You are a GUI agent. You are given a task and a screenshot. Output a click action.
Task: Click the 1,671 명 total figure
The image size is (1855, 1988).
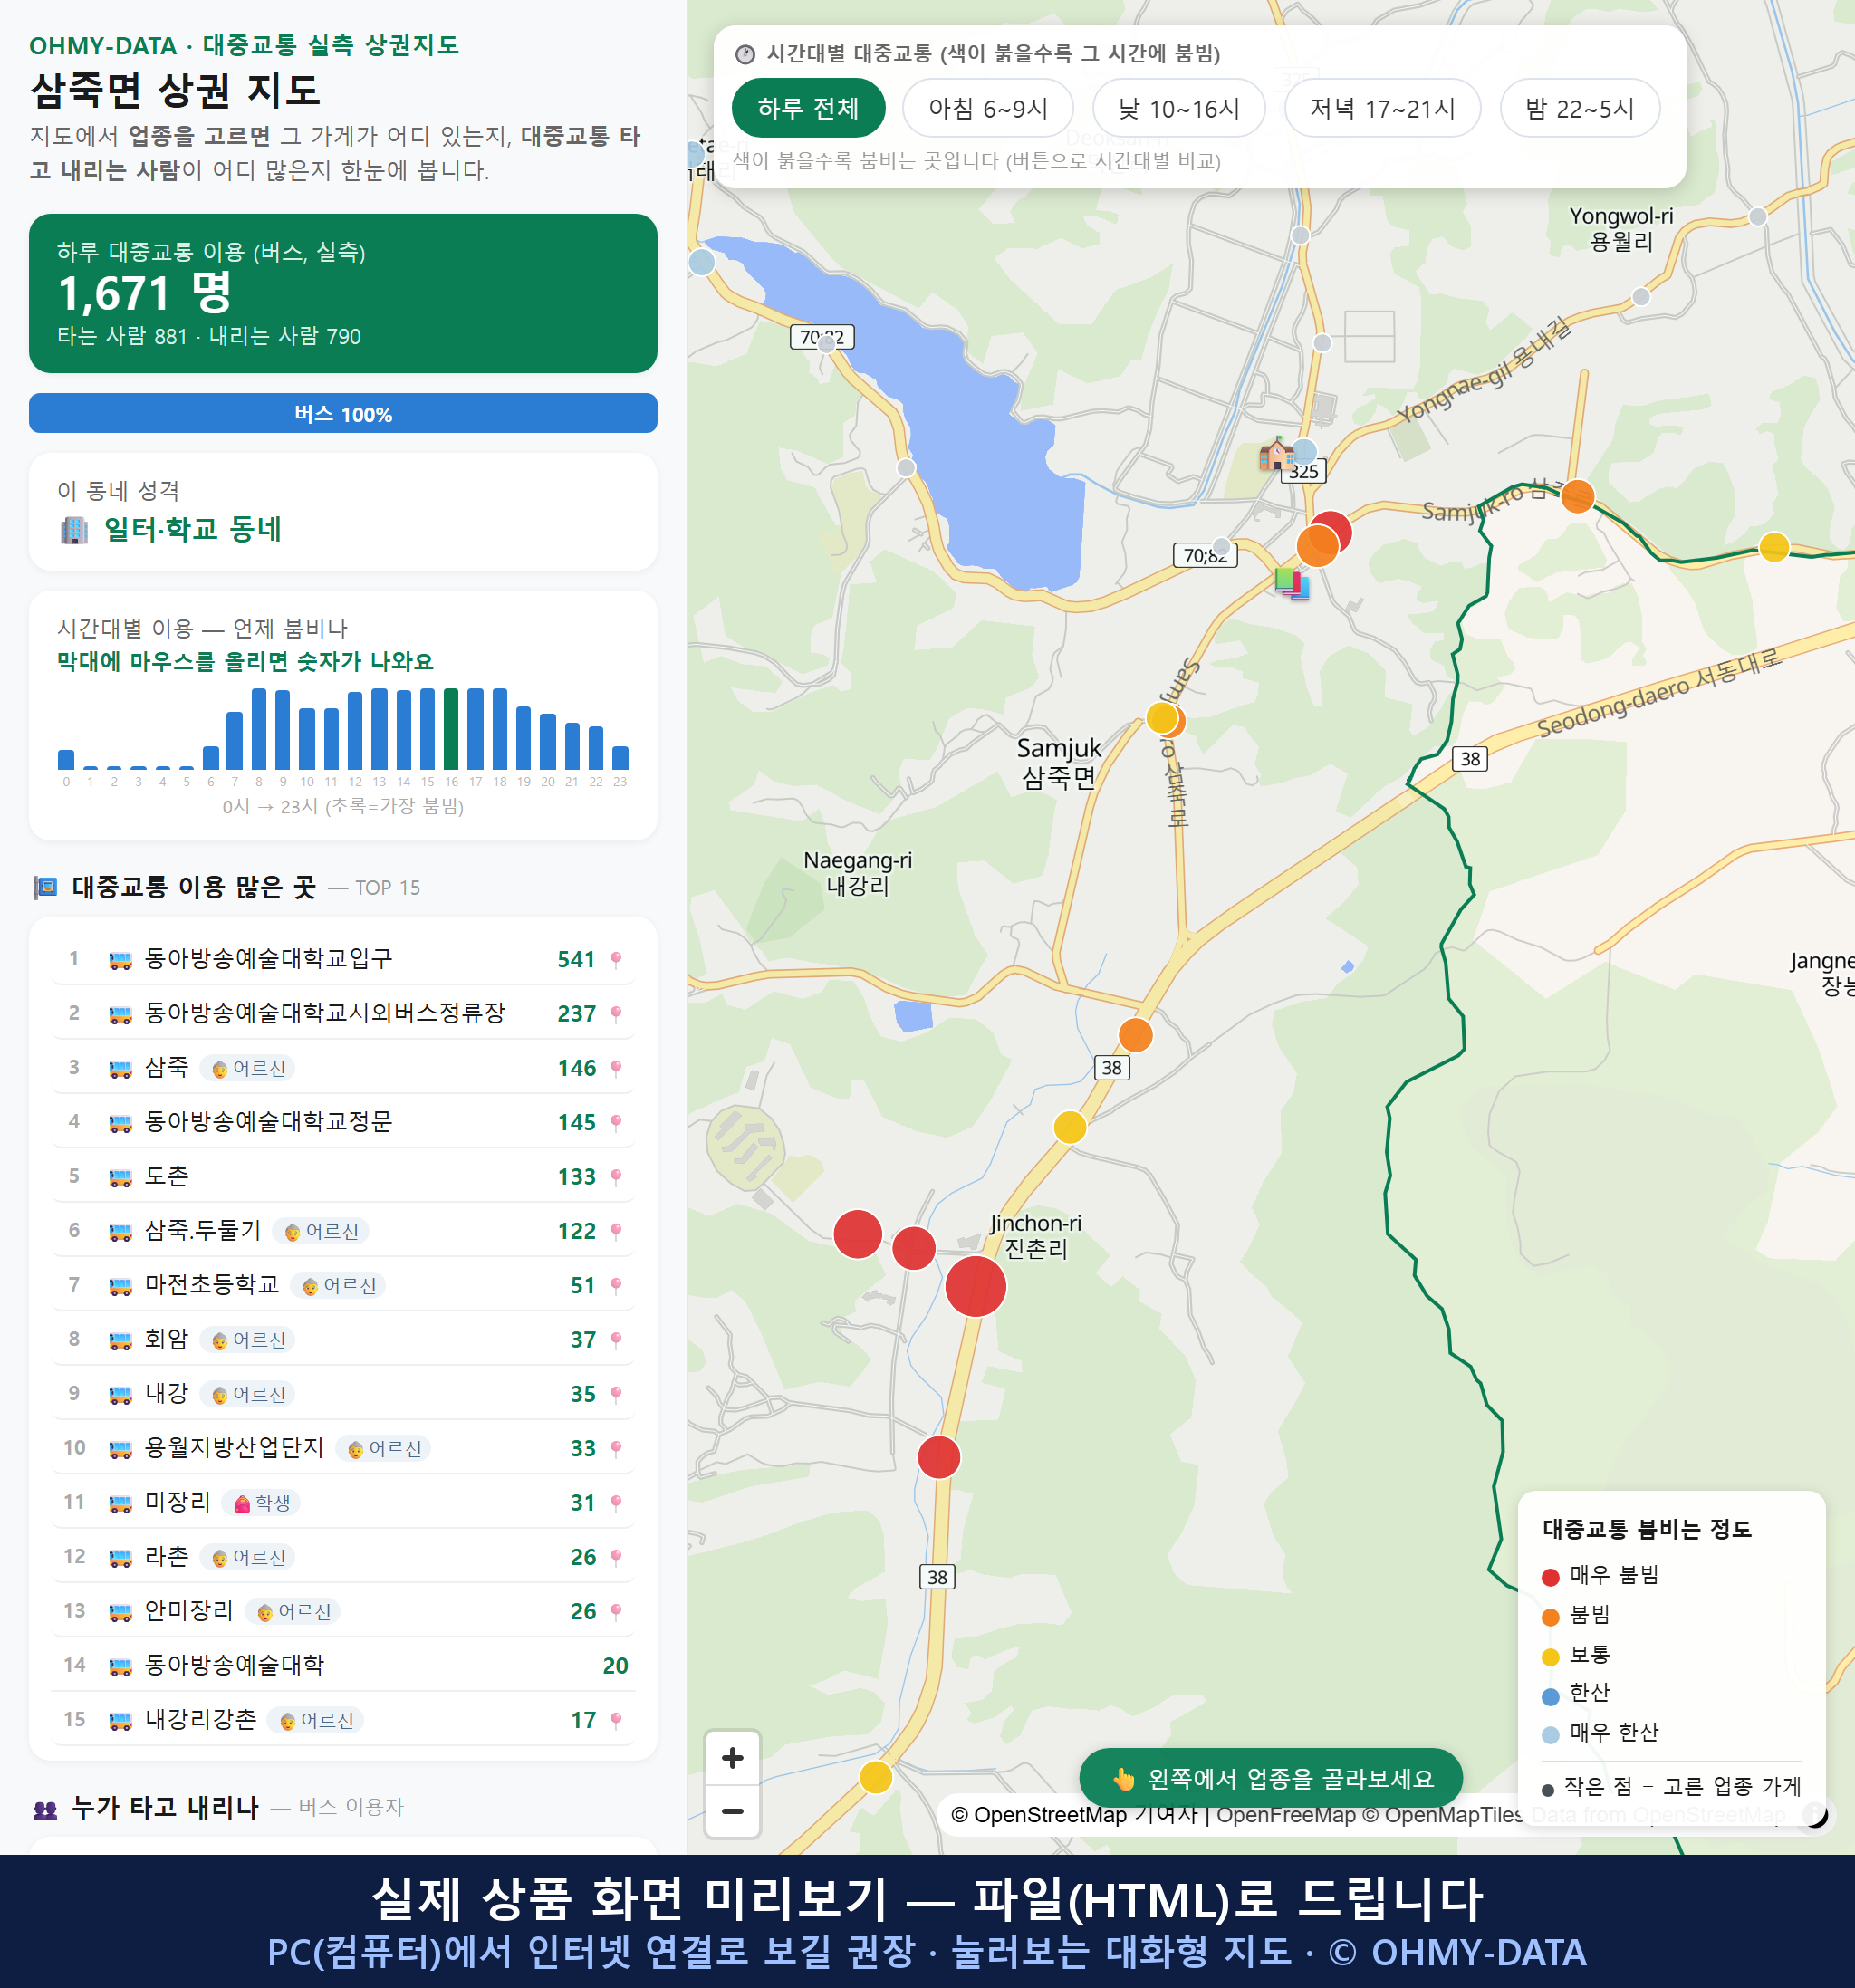coord(145,293)
